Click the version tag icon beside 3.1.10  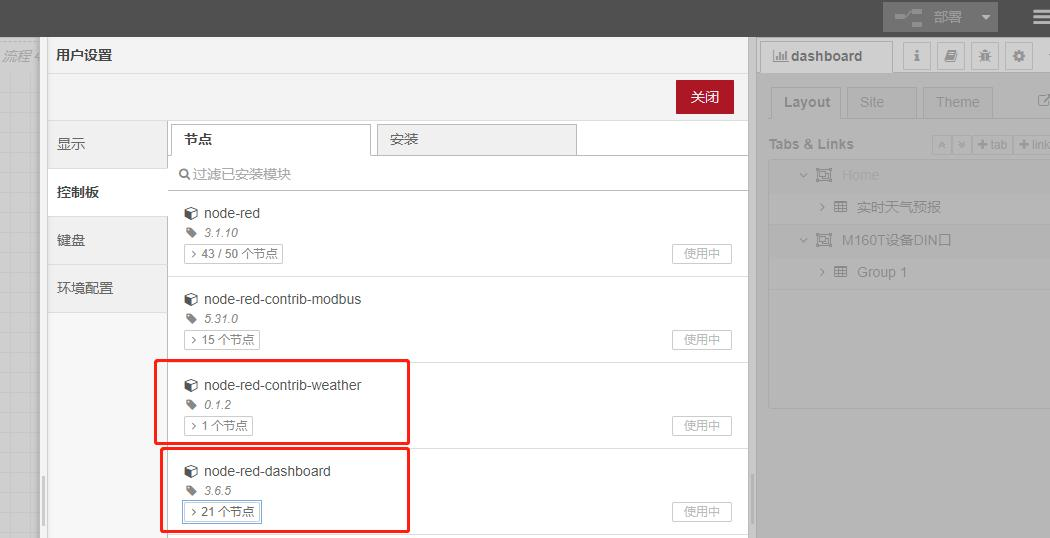[x=191, y=232]
